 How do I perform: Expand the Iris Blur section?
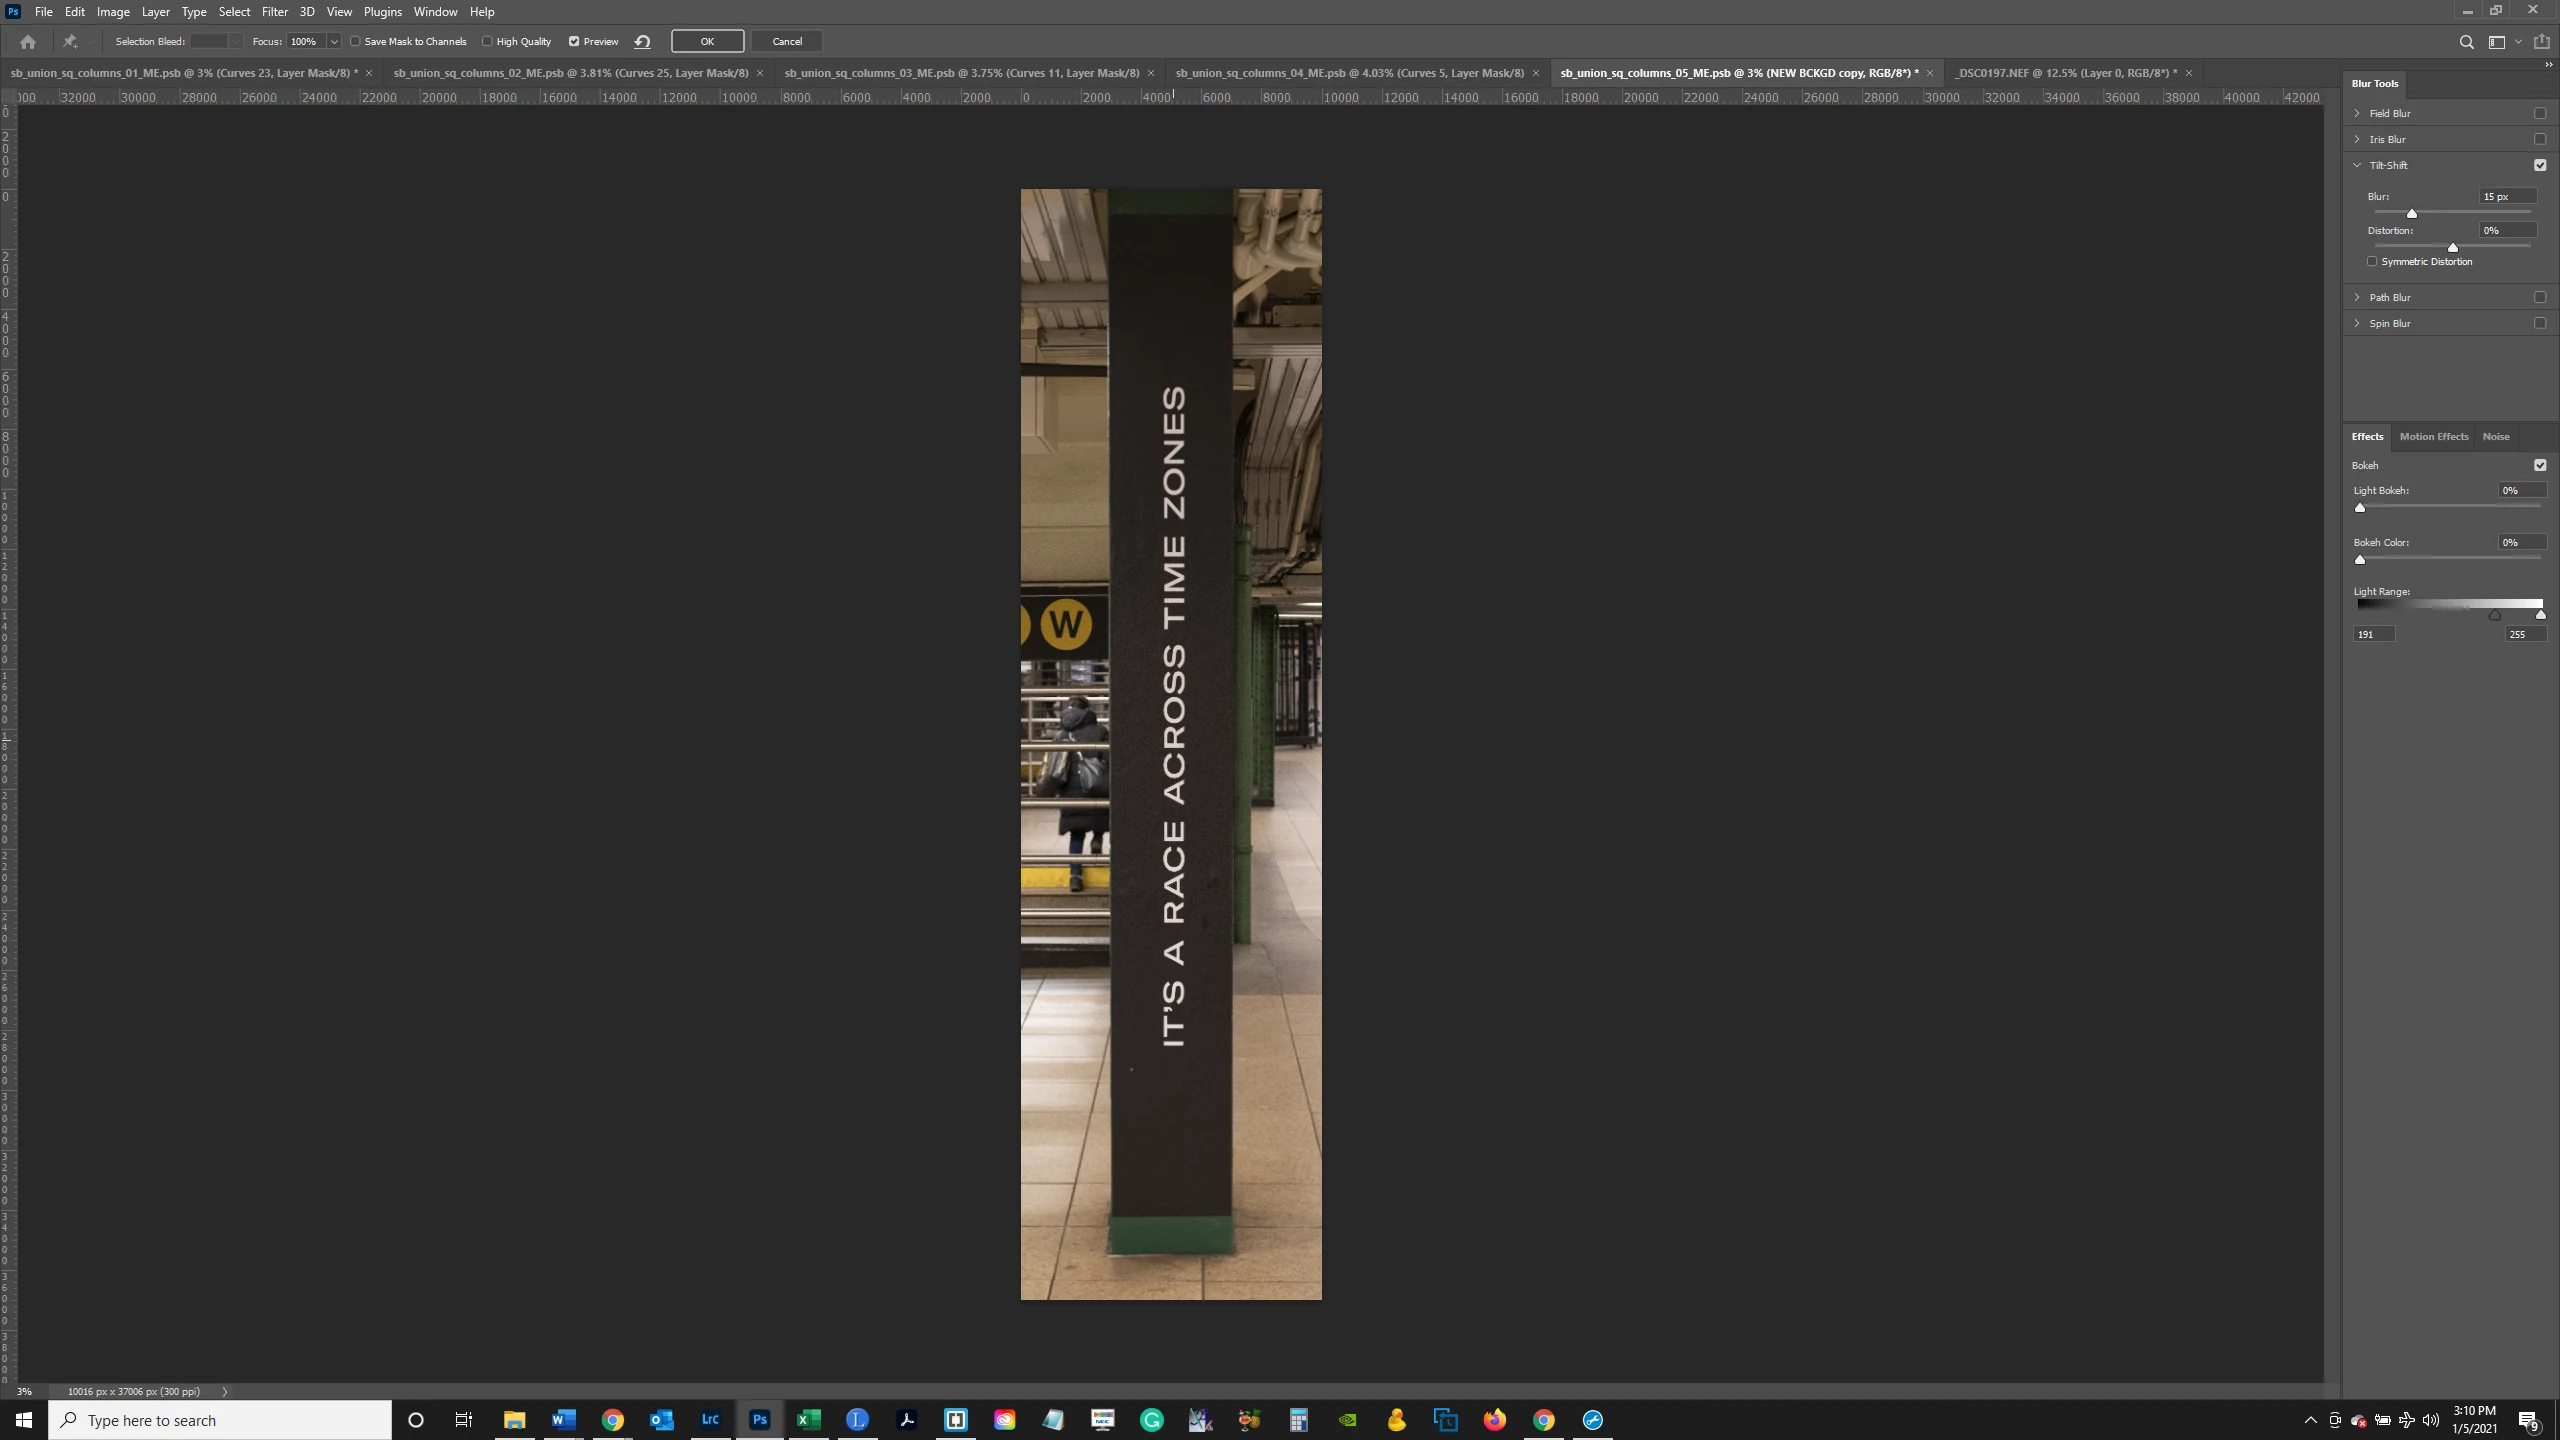tap(2357, 139)
